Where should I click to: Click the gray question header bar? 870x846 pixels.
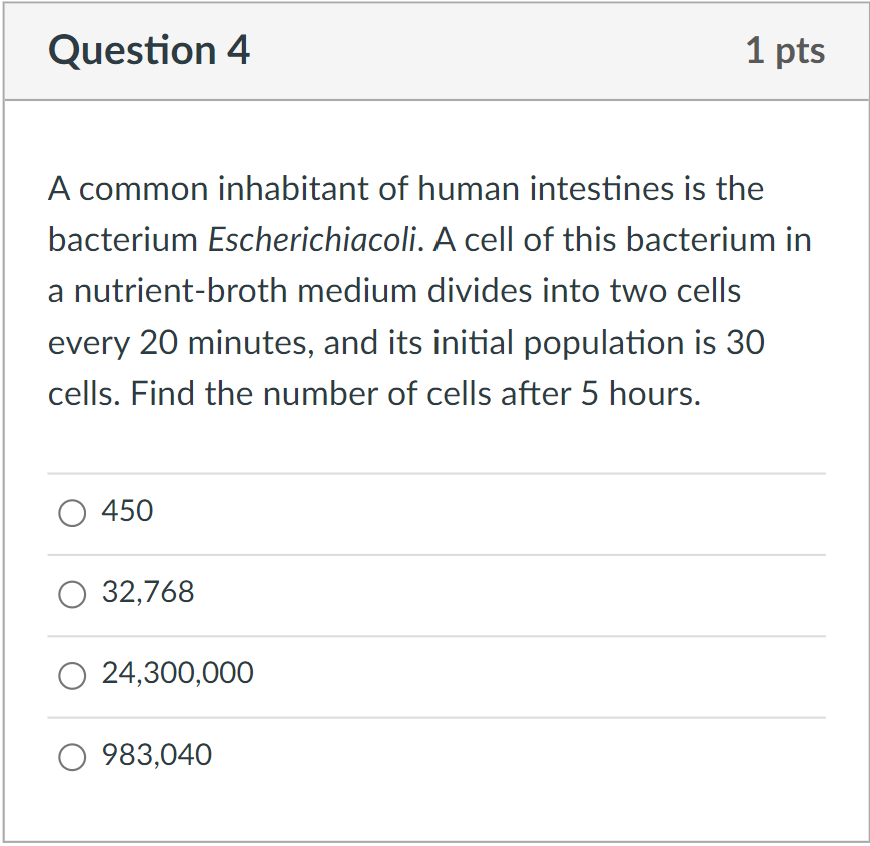436,51
